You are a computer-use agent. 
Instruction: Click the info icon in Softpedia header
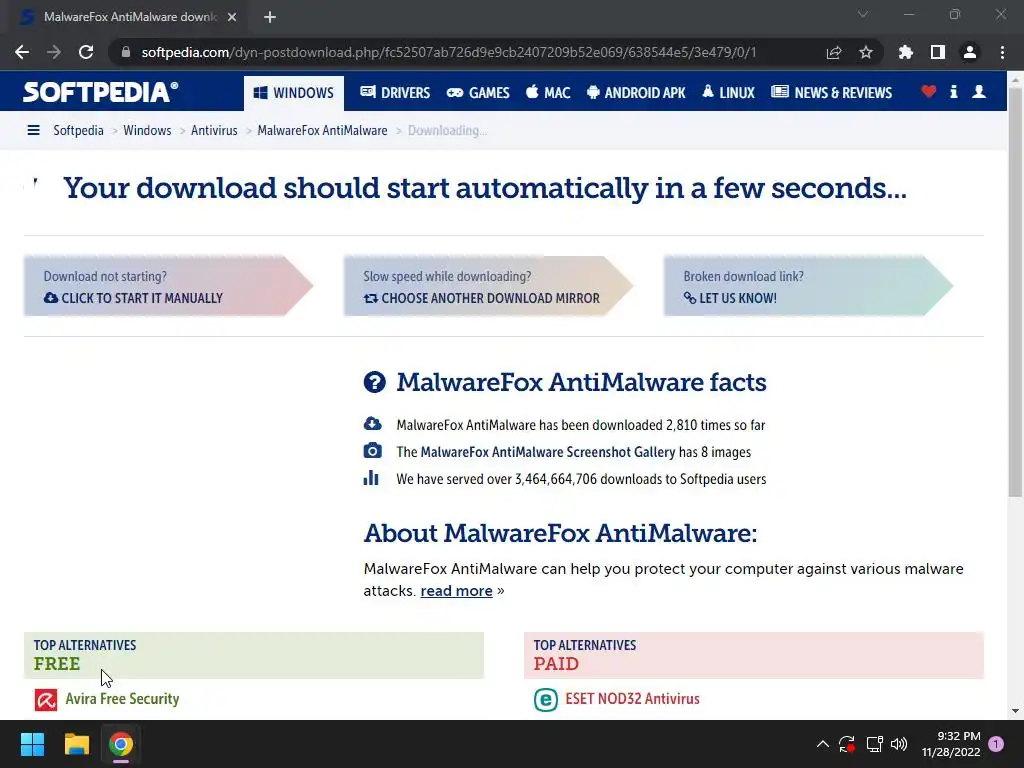point(953,91)
